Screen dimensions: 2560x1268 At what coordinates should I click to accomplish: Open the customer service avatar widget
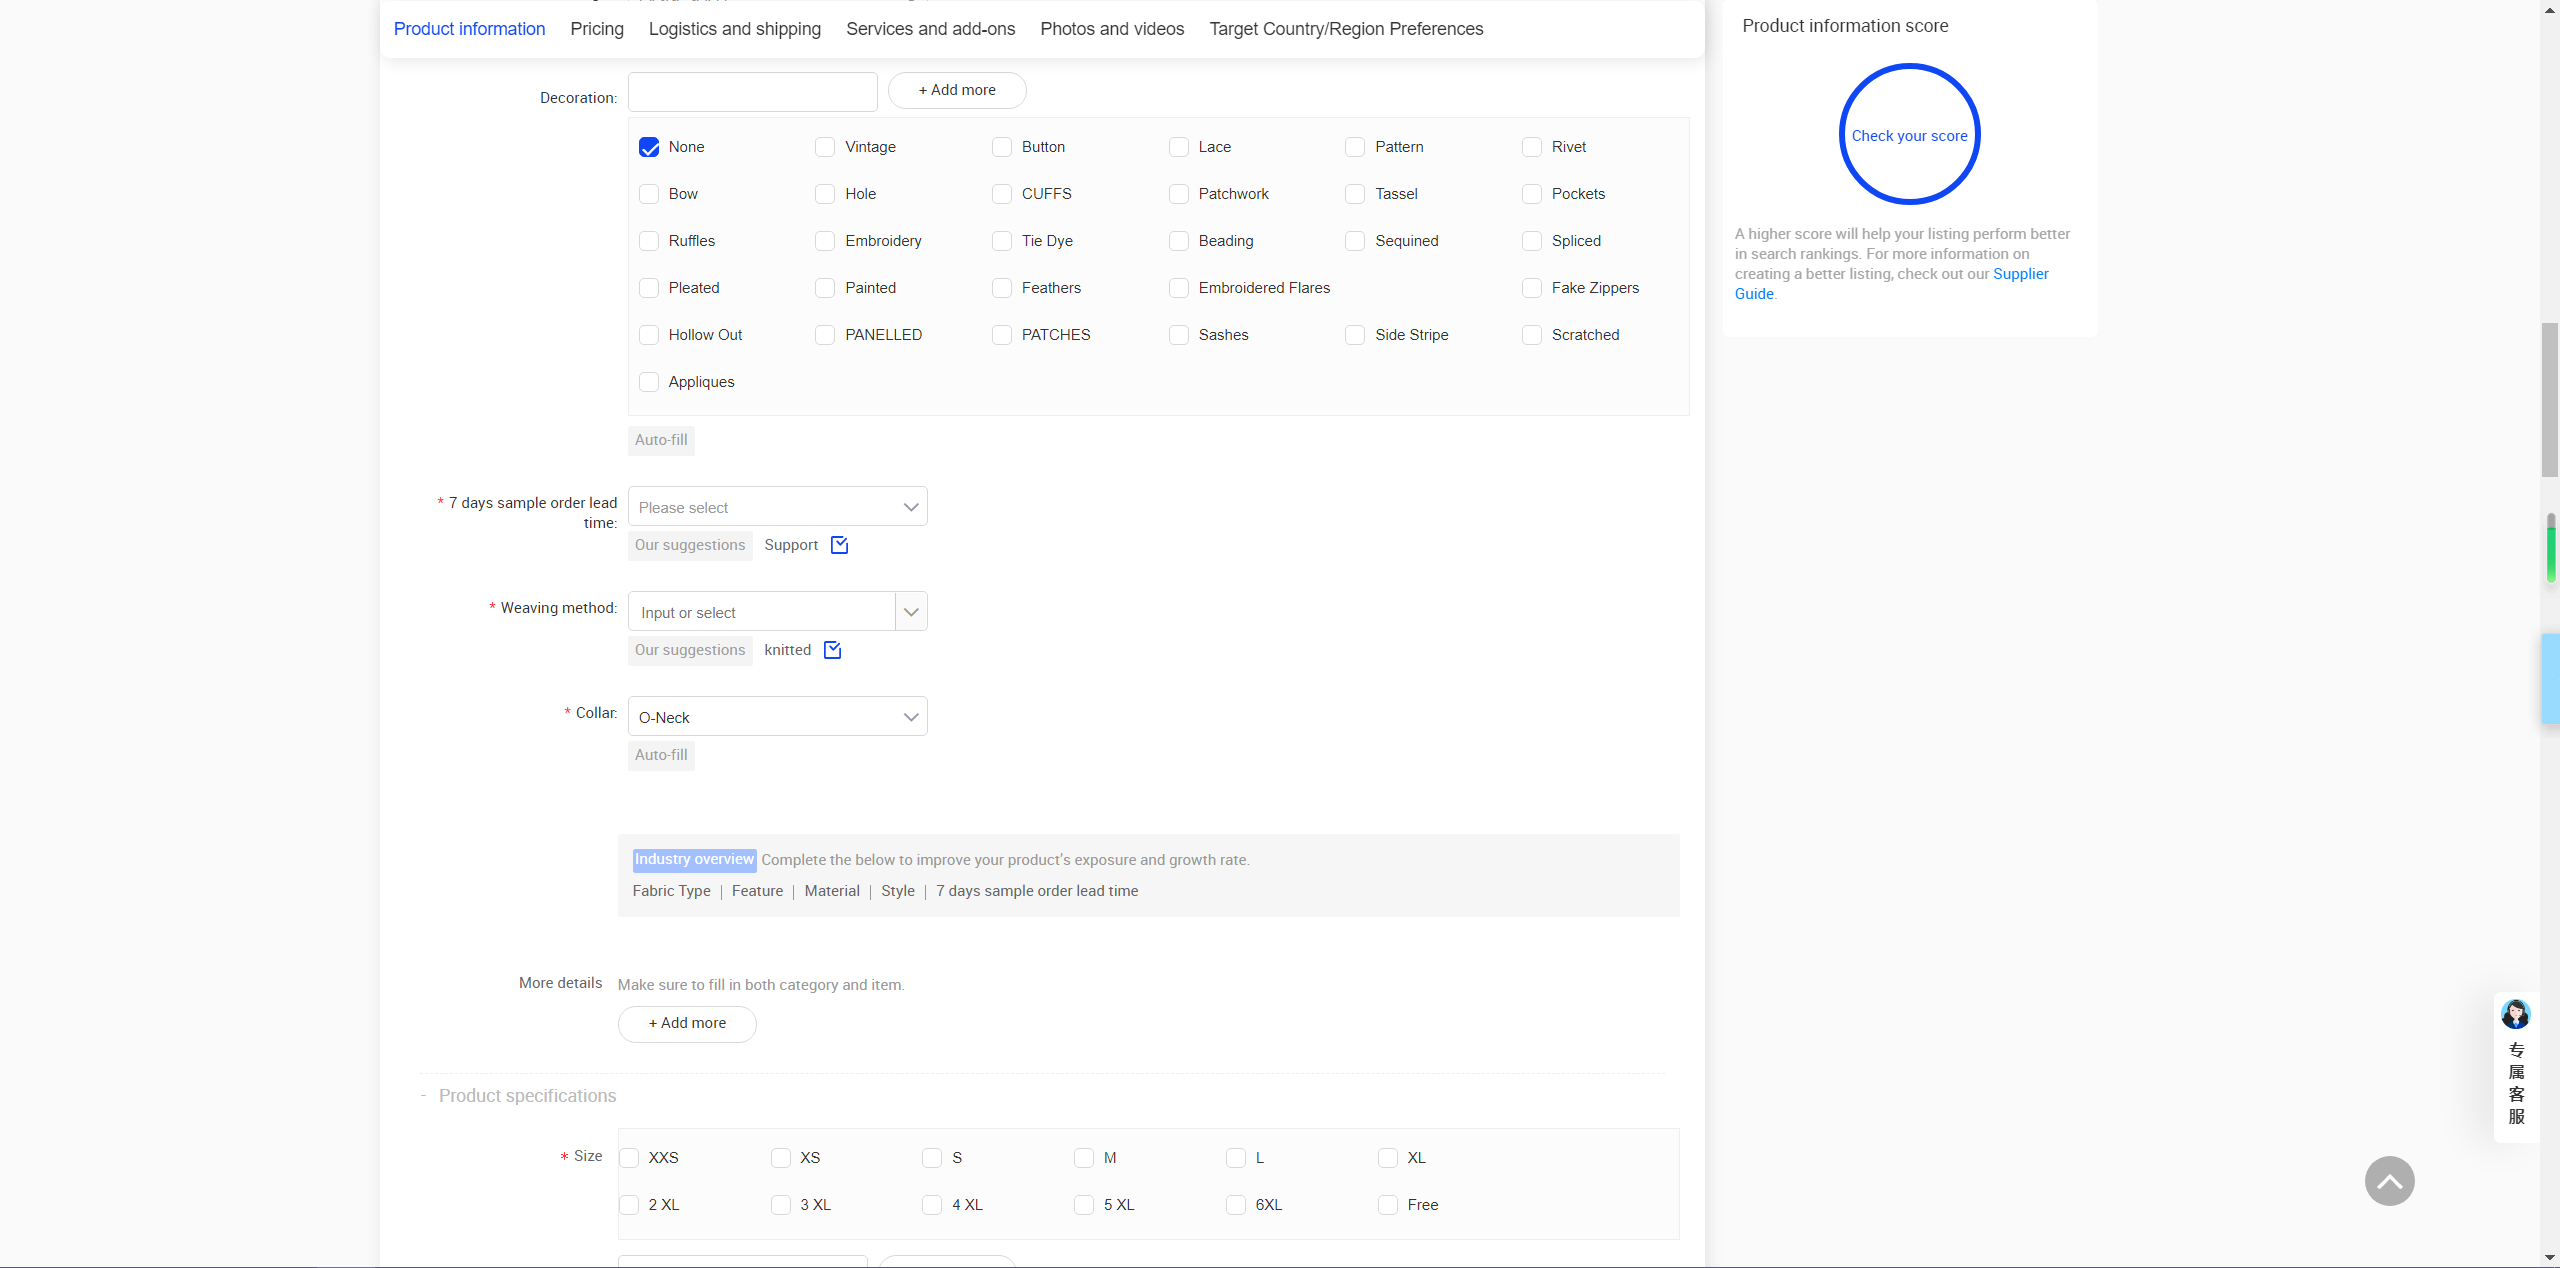pos(2515,1015)
